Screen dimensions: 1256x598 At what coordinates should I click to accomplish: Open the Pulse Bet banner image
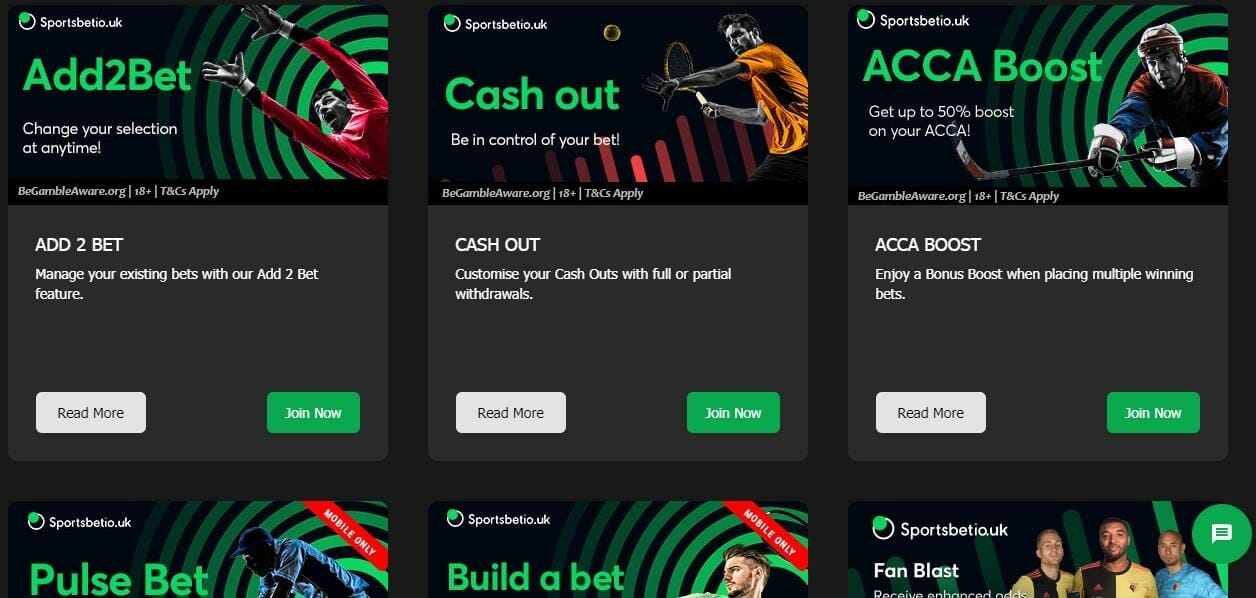(198, 549)
